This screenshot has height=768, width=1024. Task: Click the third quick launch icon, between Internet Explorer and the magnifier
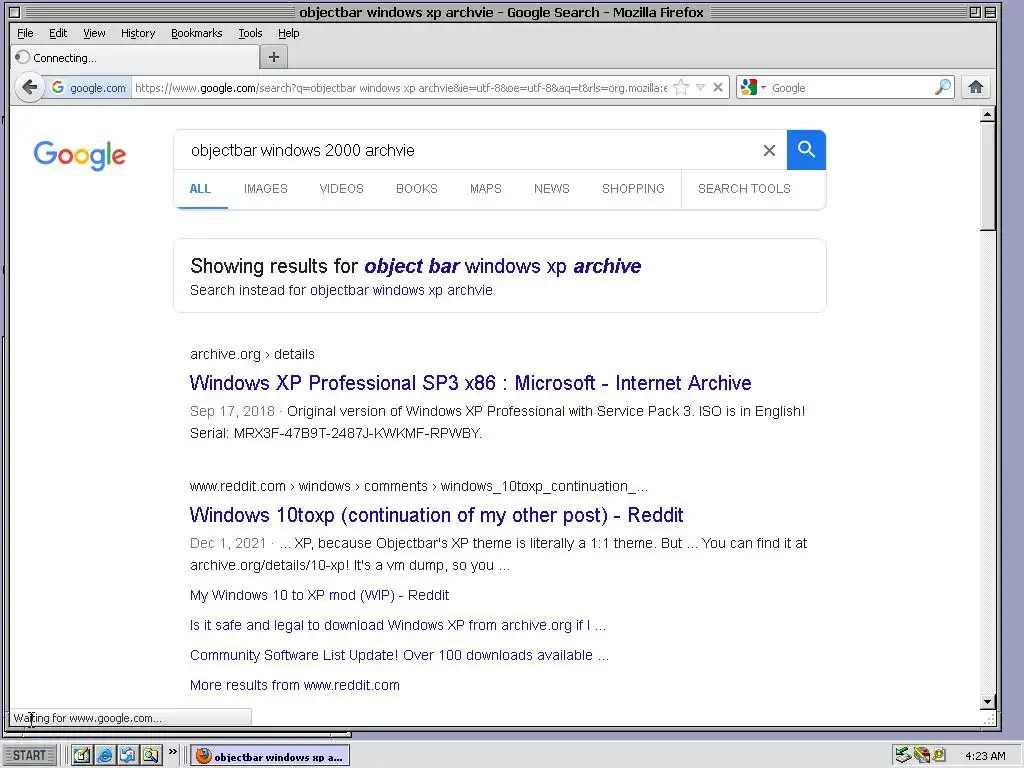pyautogui.click(x=127, y=756)
